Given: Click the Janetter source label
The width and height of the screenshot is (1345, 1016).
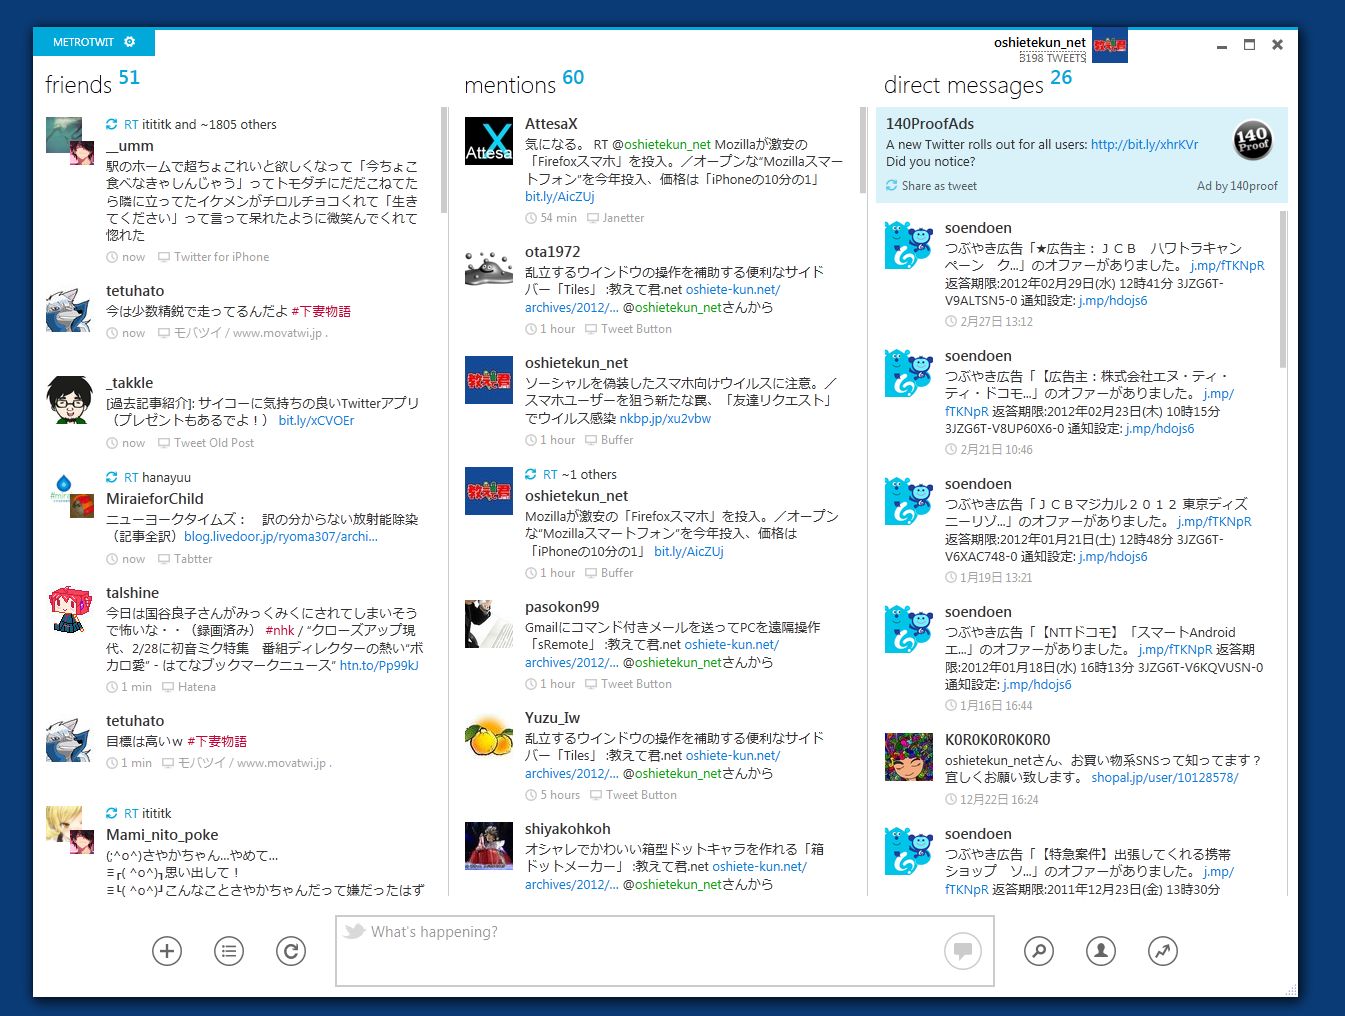Looking at the screenshot, I should click(623, 218).
